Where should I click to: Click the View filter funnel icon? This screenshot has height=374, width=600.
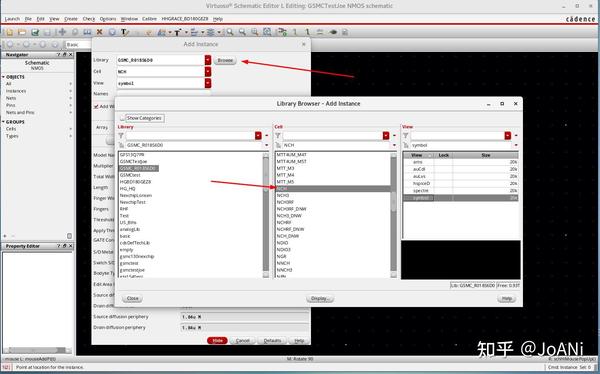click(x=406, y=136)
